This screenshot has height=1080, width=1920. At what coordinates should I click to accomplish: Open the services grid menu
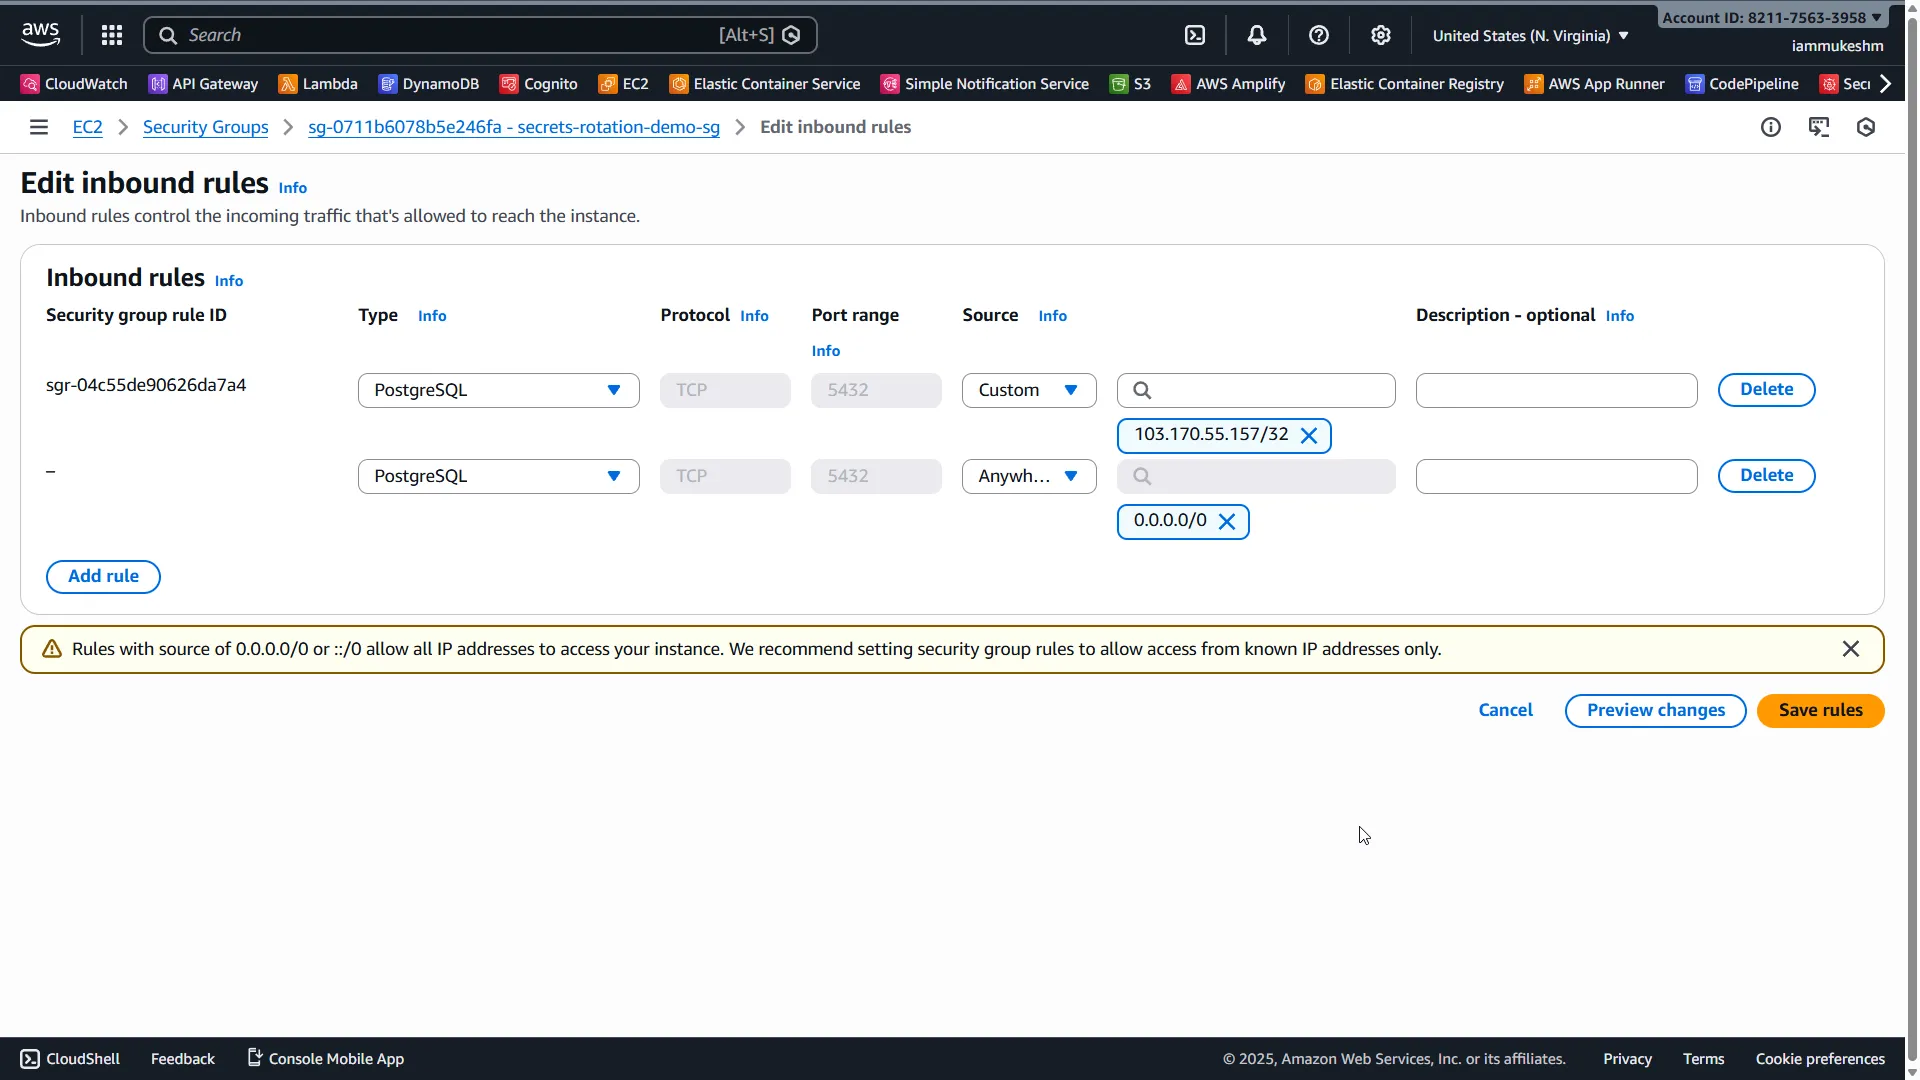tap(111, 34)
